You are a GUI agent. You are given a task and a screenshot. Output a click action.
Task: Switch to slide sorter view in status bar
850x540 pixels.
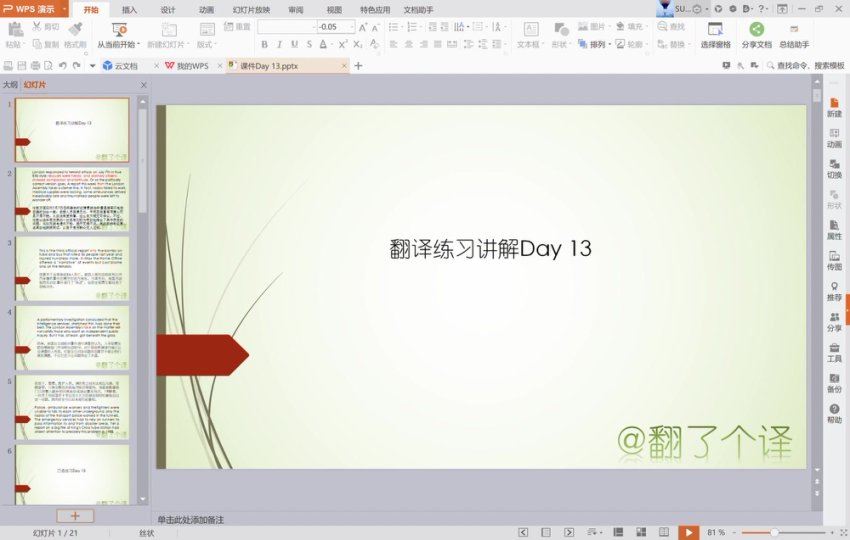(641, 532)
